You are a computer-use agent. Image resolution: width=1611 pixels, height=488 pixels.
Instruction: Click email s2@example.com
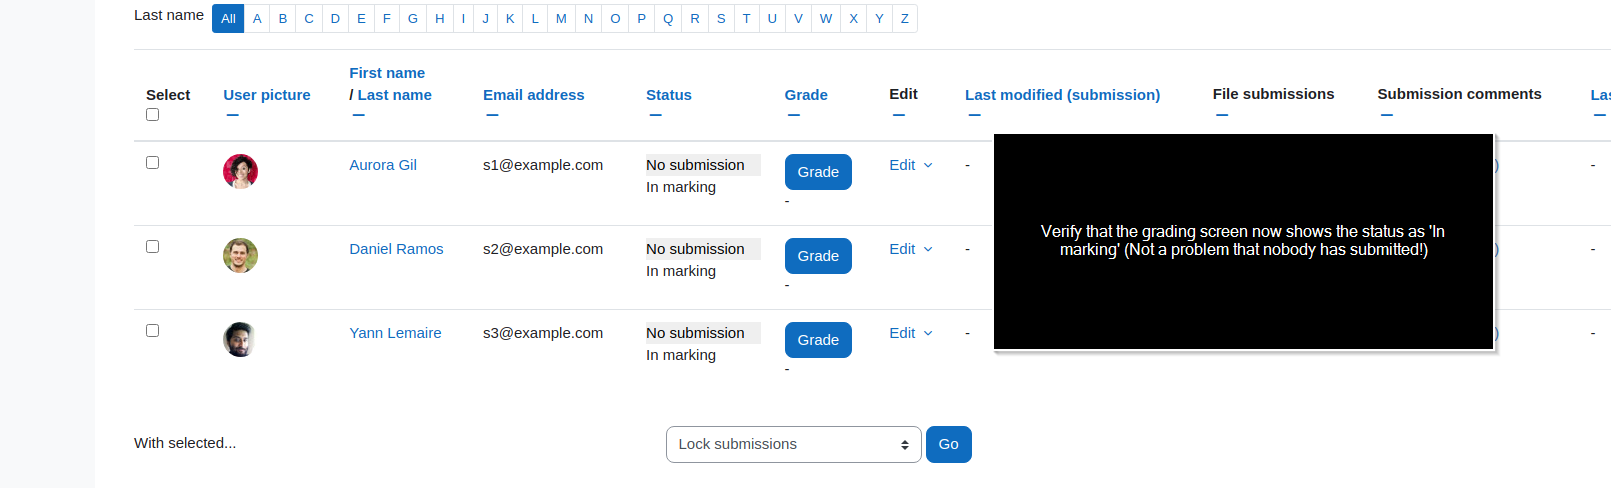point(543,249)
